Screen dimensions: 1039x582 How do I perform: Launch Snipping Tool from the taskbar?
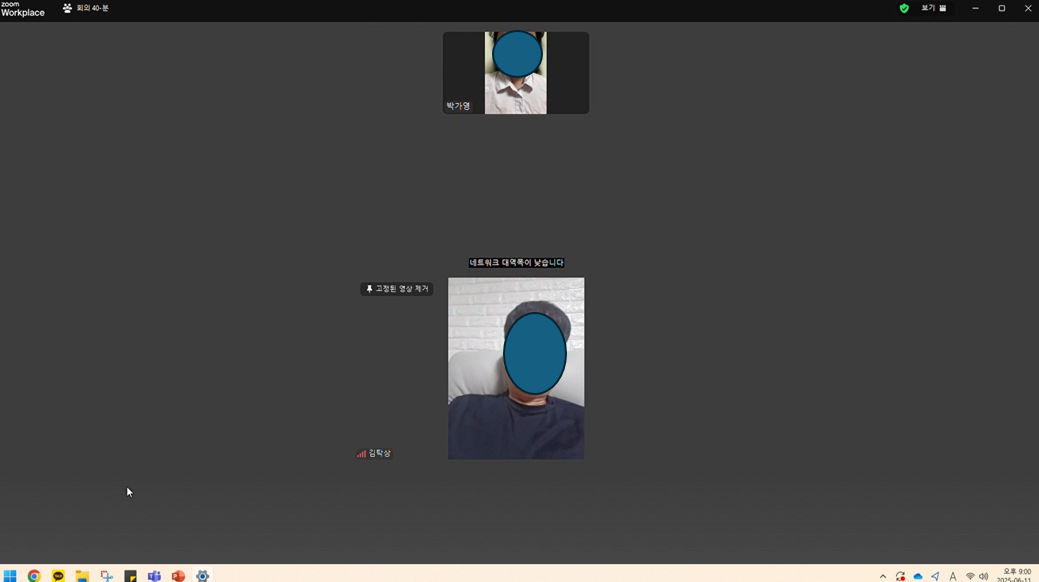click(x=106, y=576)
